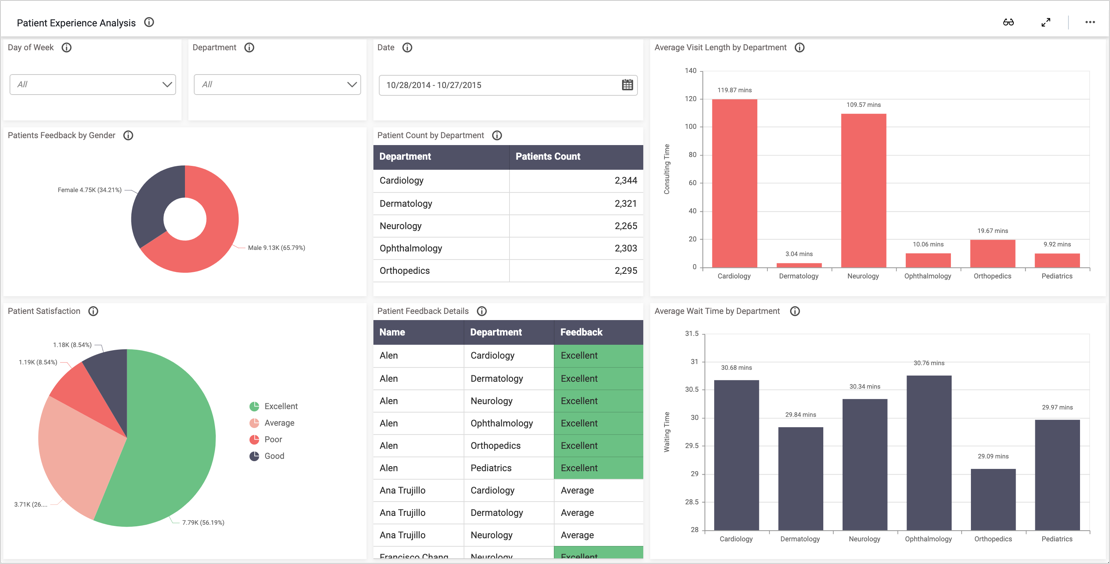Select Dermatology row in Patient Count table
The image size is (1110, 564).
[x=508, y=204]
